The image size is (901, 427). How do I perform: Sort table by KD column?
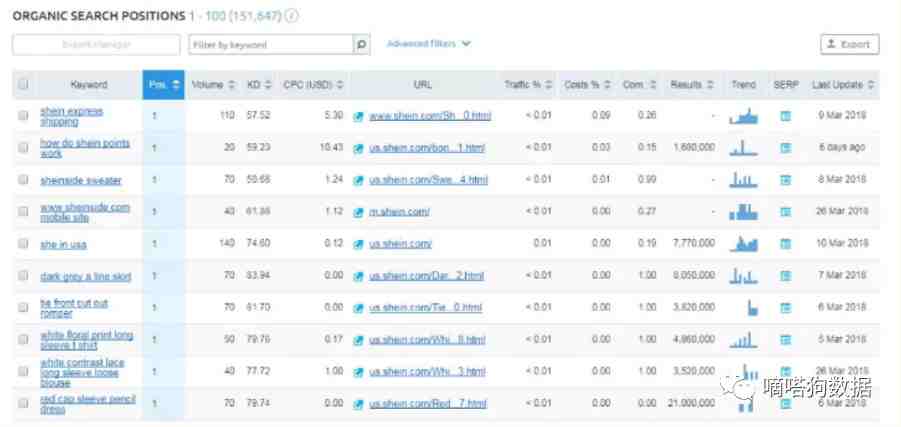click(x=259, y=84)
